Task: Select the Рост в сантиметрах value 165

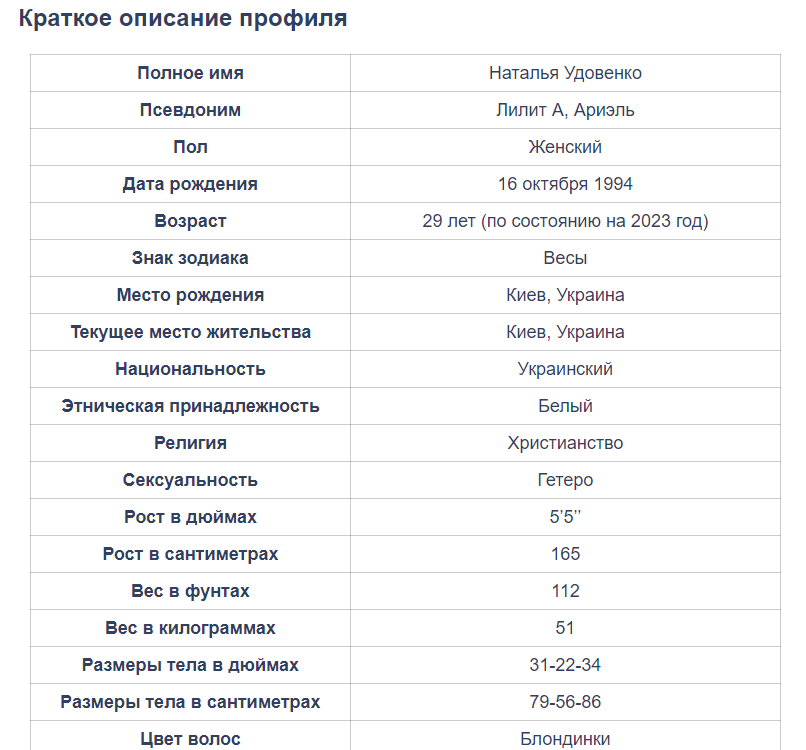Action: [x=565, y=554]
